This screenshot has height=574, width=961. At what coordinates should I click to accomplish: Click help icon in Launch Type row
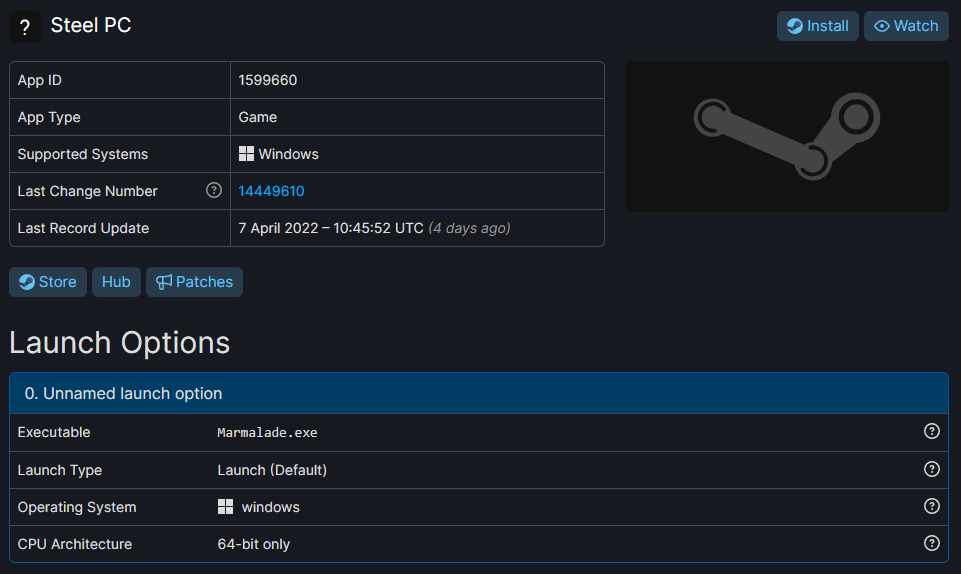(932, 469)
